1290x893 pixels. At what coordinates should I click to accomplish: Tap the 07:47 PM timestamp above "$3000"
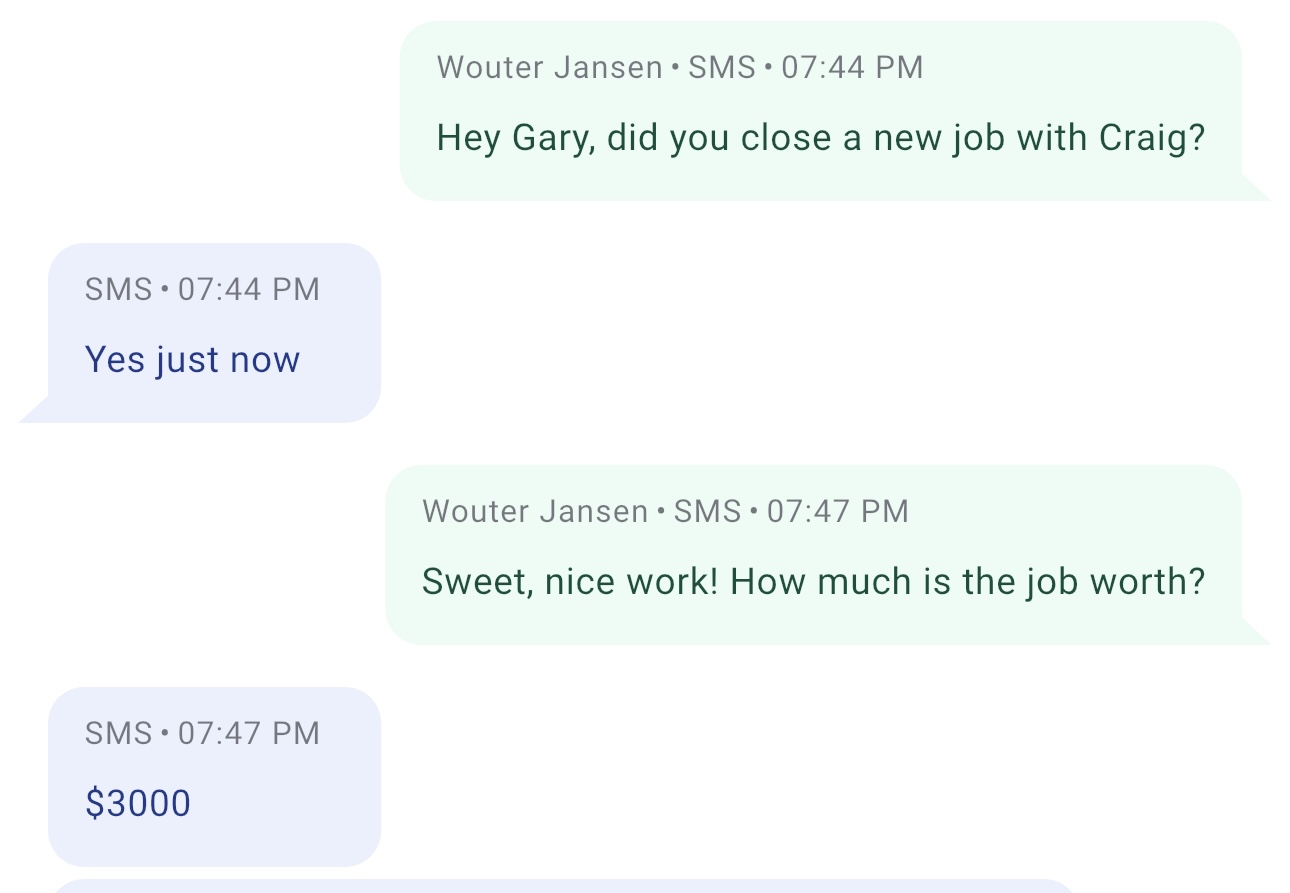248,734
